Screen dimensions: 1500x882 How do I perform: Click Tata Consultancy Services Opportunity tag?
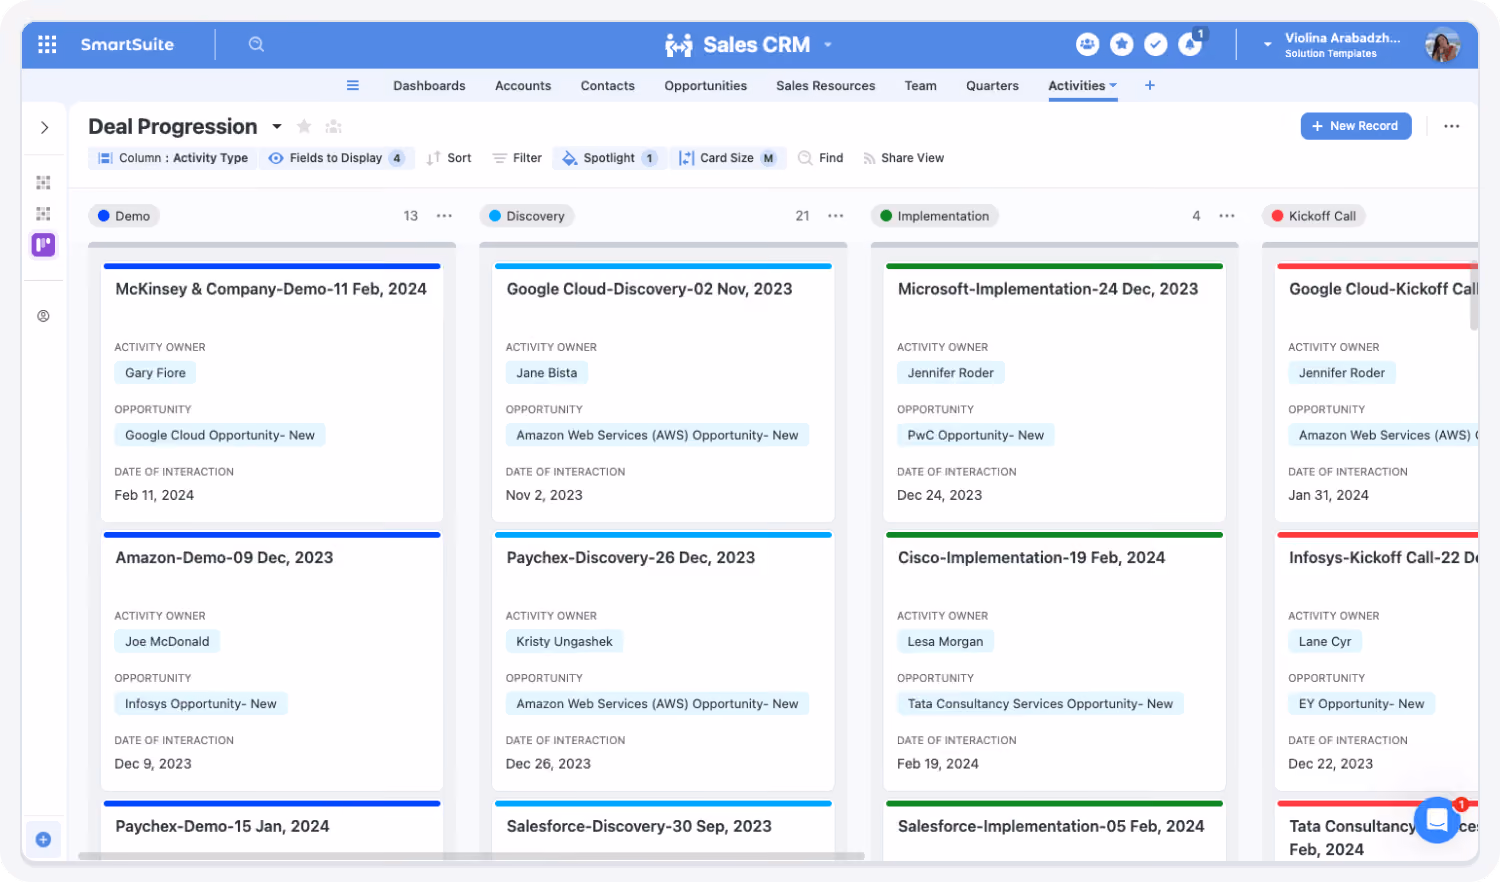tap(1040, 704)
